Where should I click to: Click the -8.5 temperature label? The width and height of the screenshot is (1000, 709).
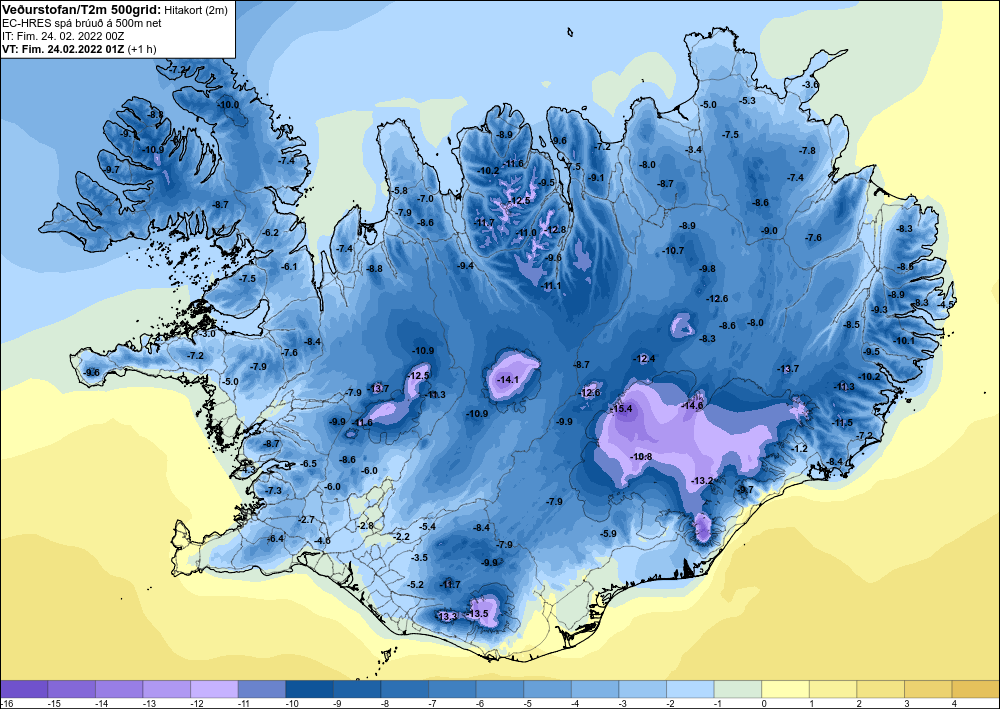tap(851, 325)
